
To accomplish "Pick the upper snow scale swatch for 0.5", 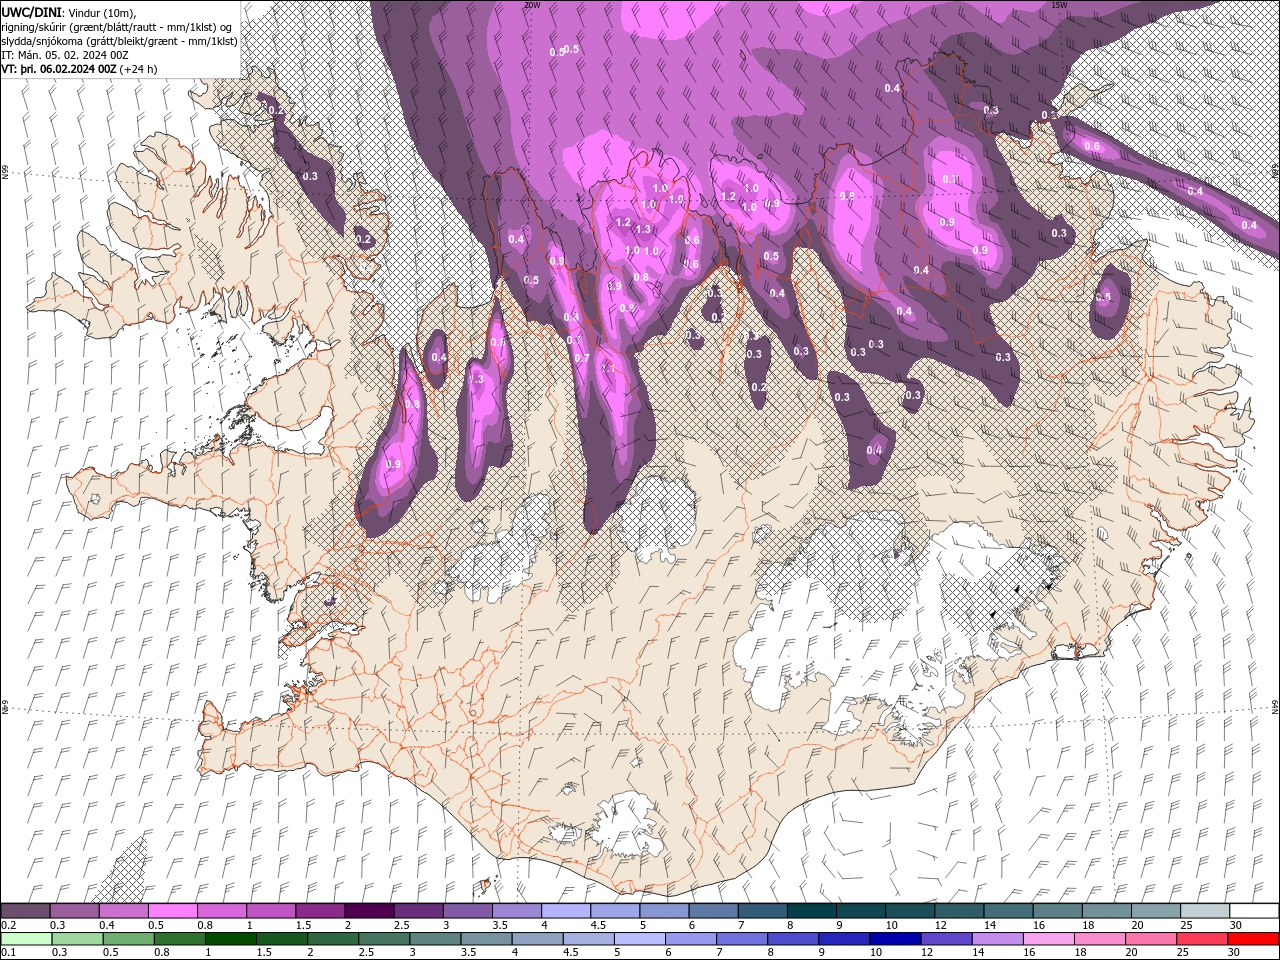I will 173,911.
